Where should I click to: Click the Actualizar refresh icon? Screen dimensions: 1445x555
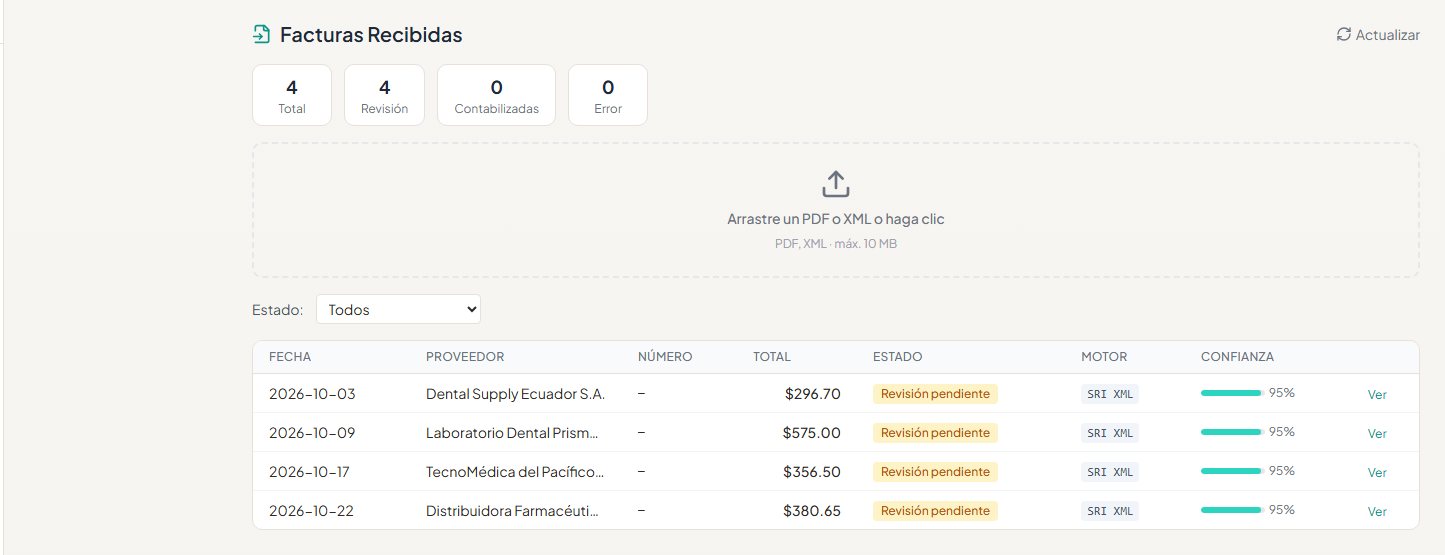1344,34
